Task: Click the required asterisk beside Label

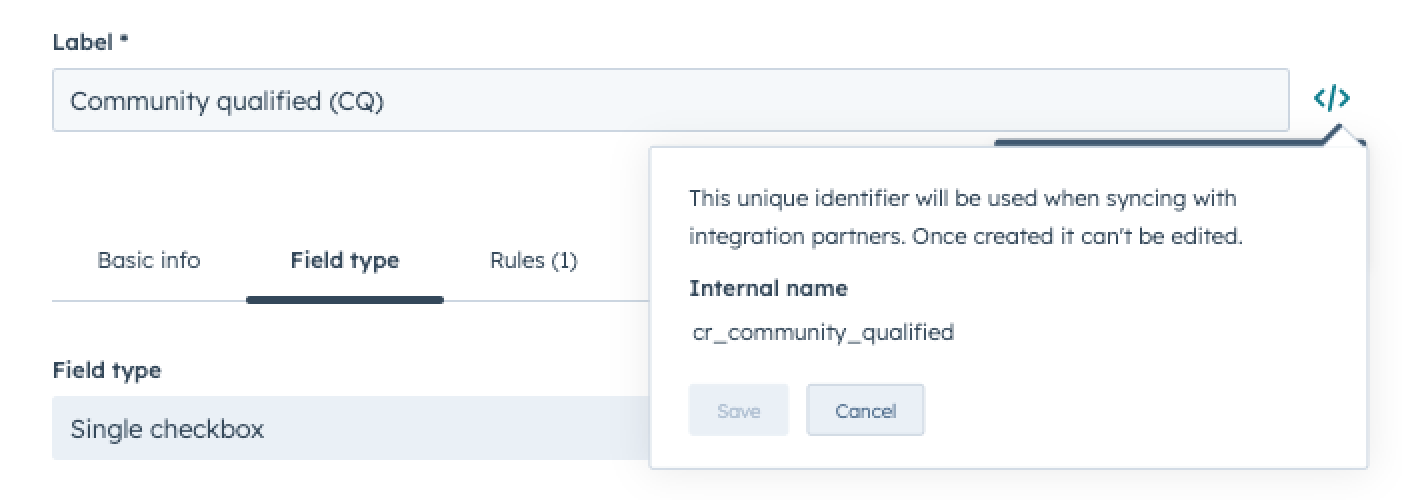Action: pos(125,41)
